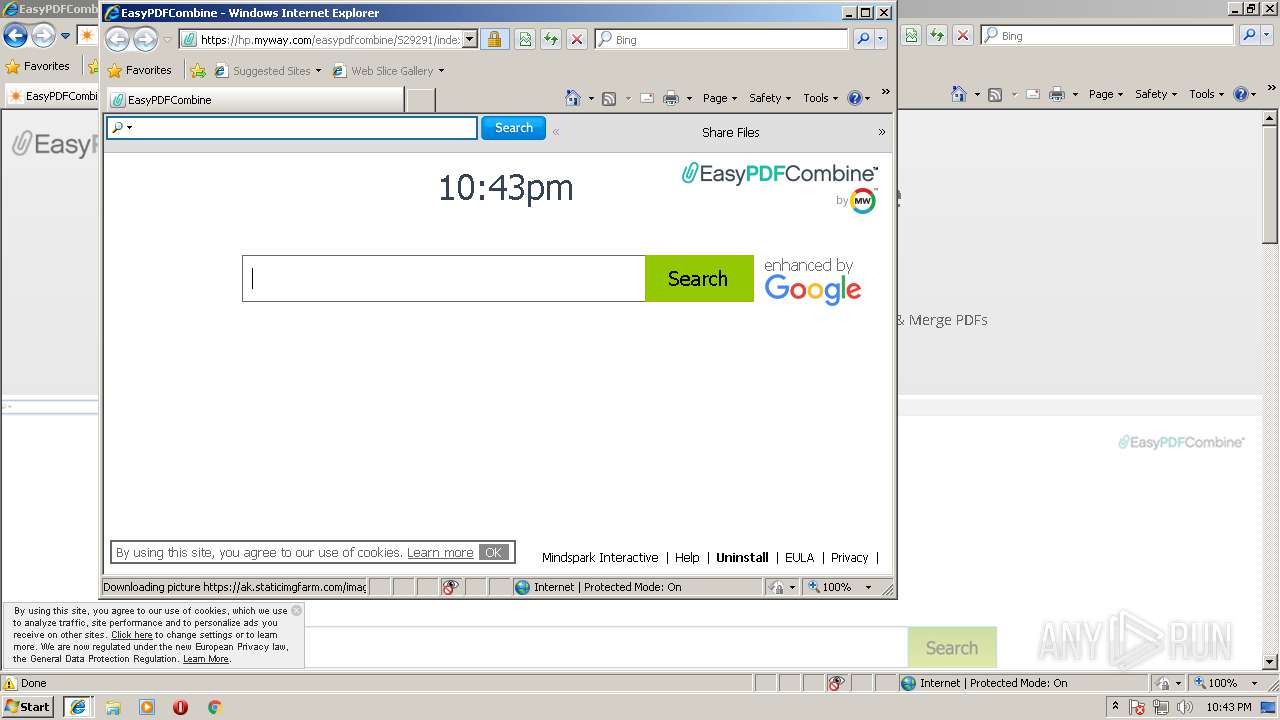Open the Tools menu in front window
This screenshot has height=720, width=1280.
click(x=820, y=98)
